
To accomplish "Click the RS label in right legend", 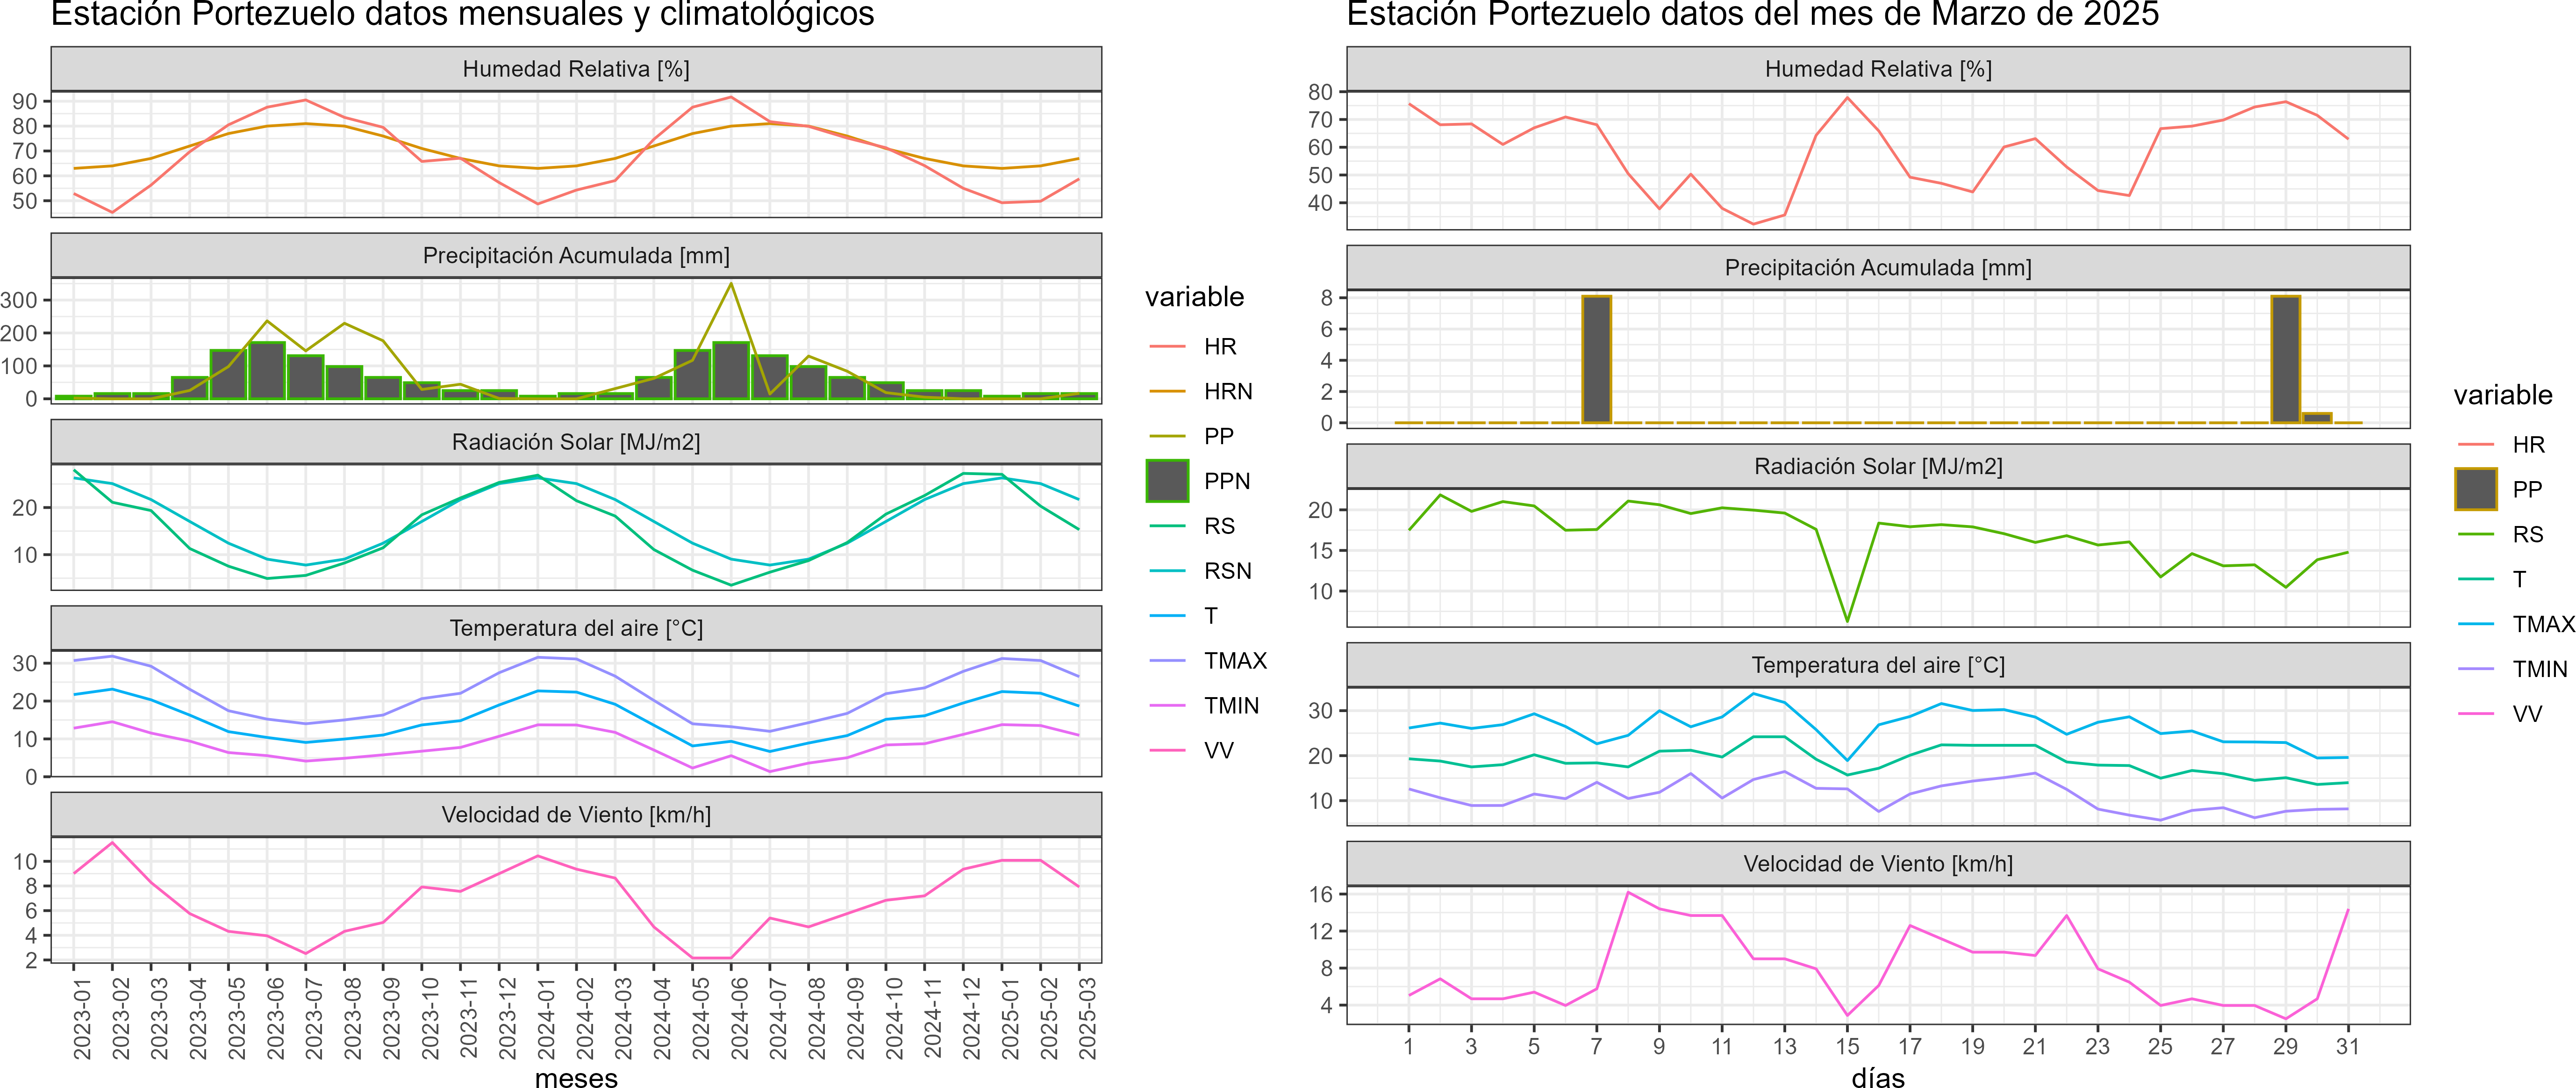I will [2528, 534].
